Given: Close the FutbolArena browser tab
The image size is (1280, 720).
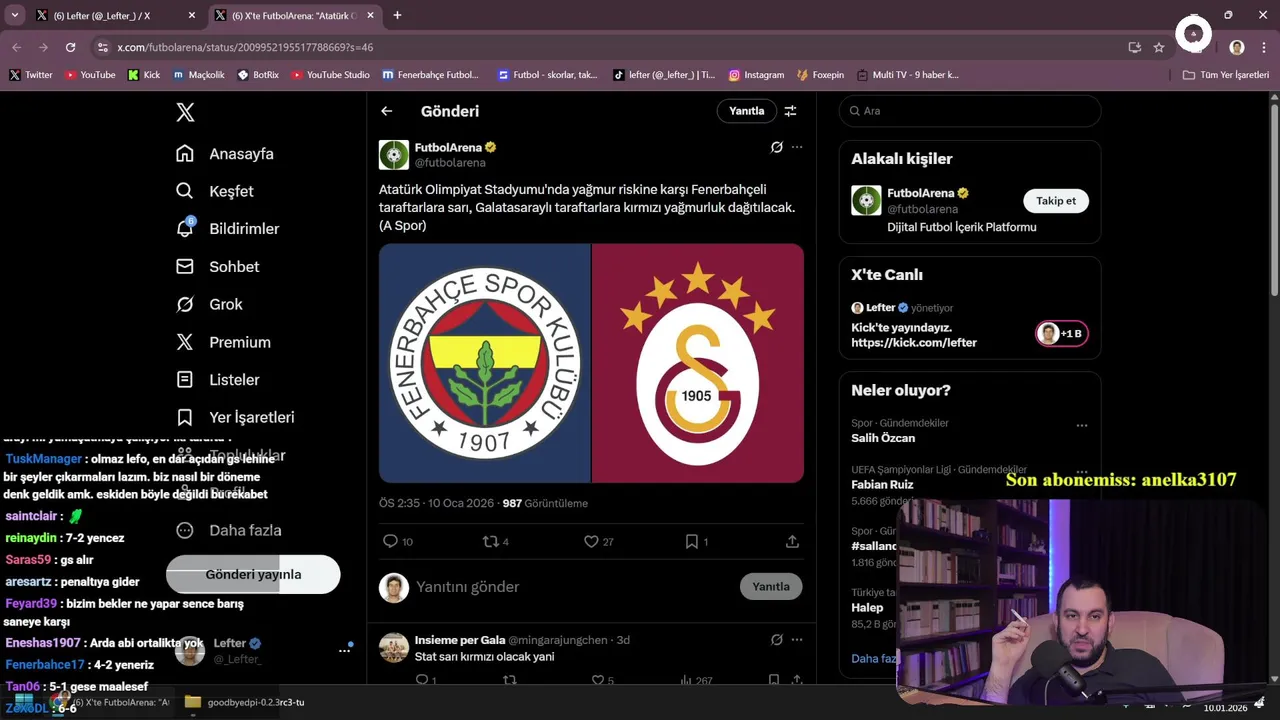Looking at the screenshot, I should pyautogui.click(x=370, y=15).
